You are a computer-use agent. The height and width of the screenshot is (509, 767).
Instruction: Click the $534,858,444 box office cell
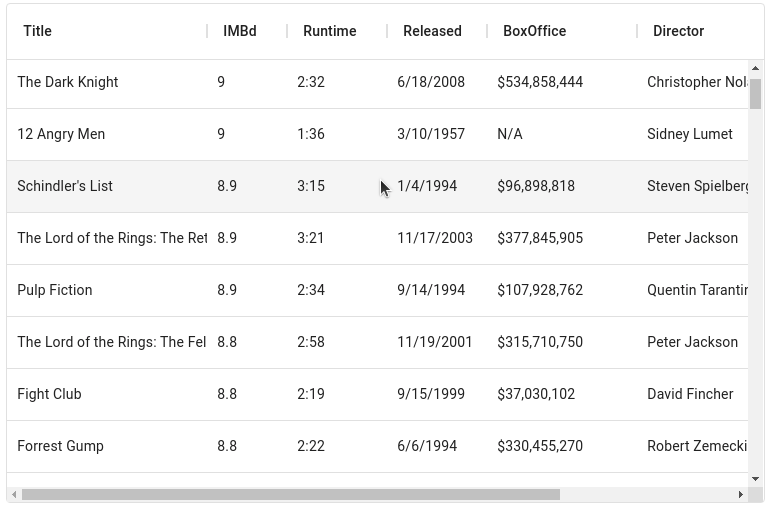click(x=540, y=82)
